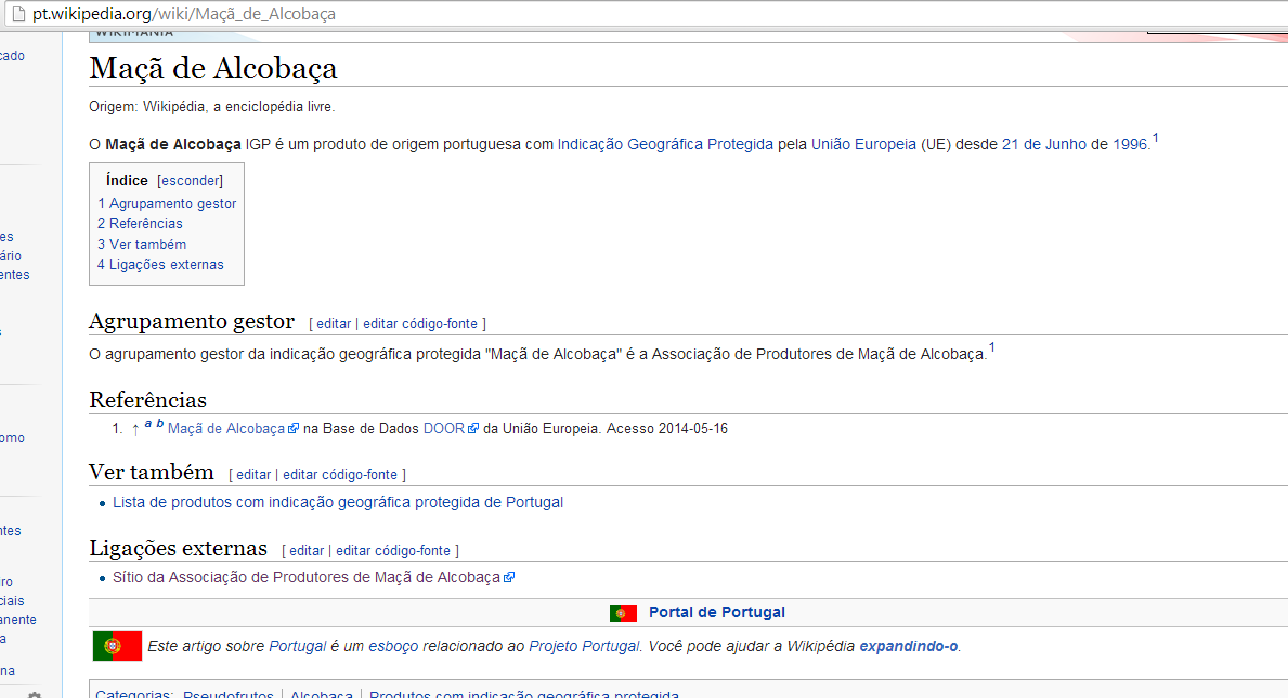Click the Referências section heading
Screen dimensions: 1288x698
tap(148, 400)
